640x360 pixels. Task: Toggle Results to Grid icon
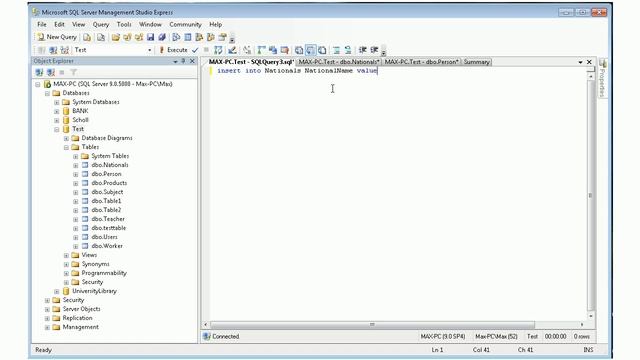click(311, 50)
